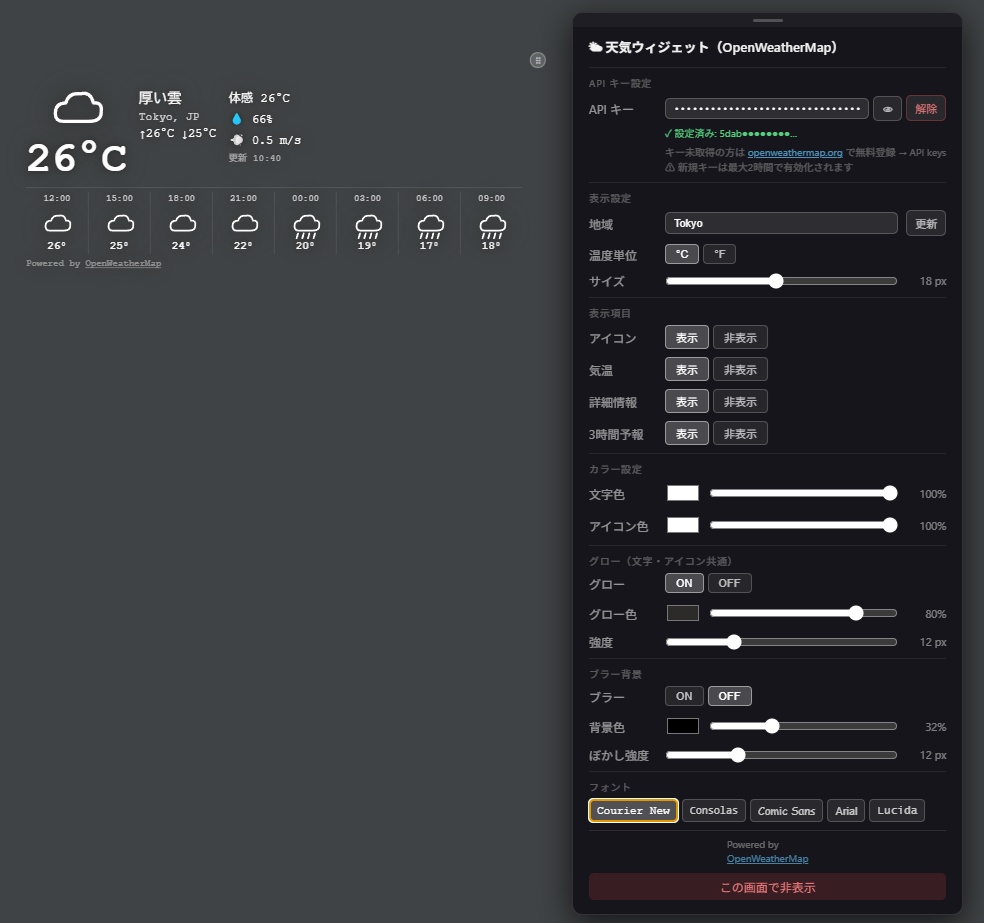Open the 文字色 color swatch
984x923 pixels.
click(683, 493)
